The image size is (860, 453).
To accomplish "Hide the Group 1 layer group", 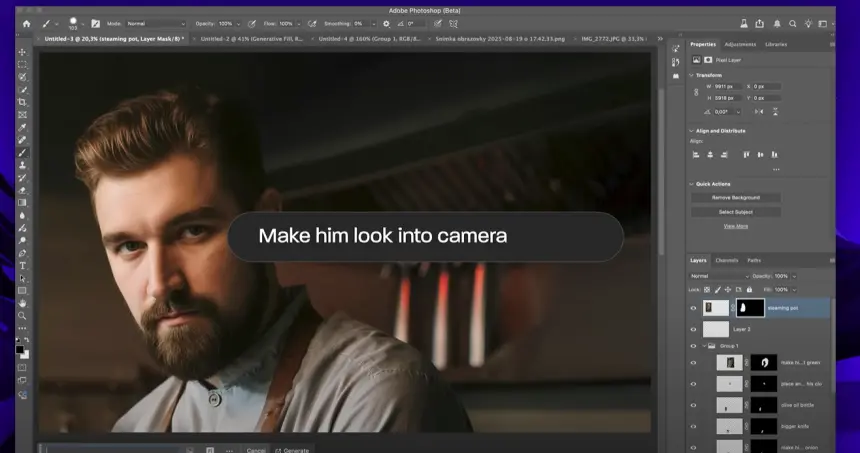I will (x=694, y=346).
